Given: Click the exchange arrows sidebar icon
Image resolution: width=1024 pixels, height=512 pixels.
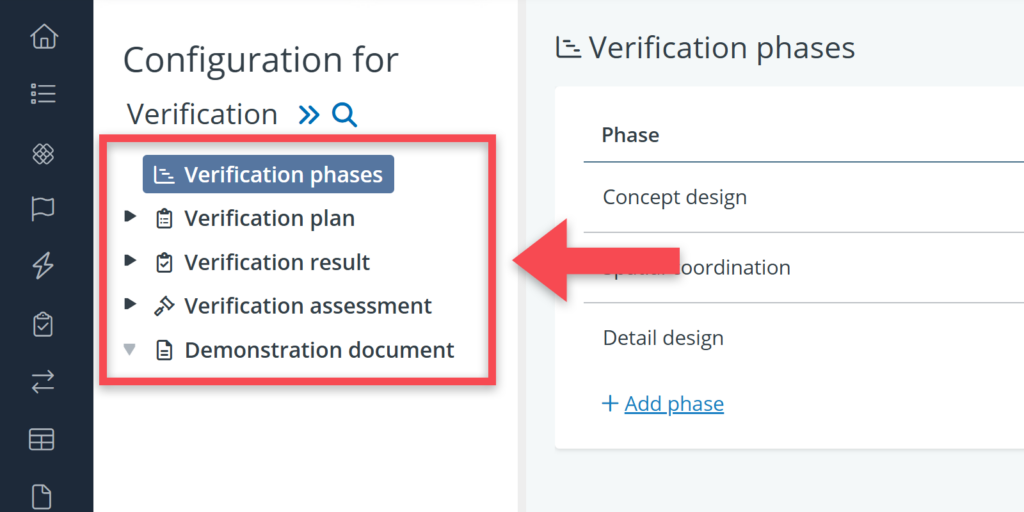Looking at the screenshot, I should 44,381.
